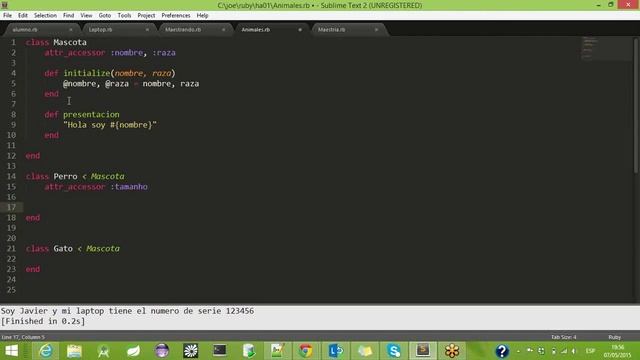Open the command prompt taskbar icon
Viewport: 640px width, 360px height.
[220, 351]
